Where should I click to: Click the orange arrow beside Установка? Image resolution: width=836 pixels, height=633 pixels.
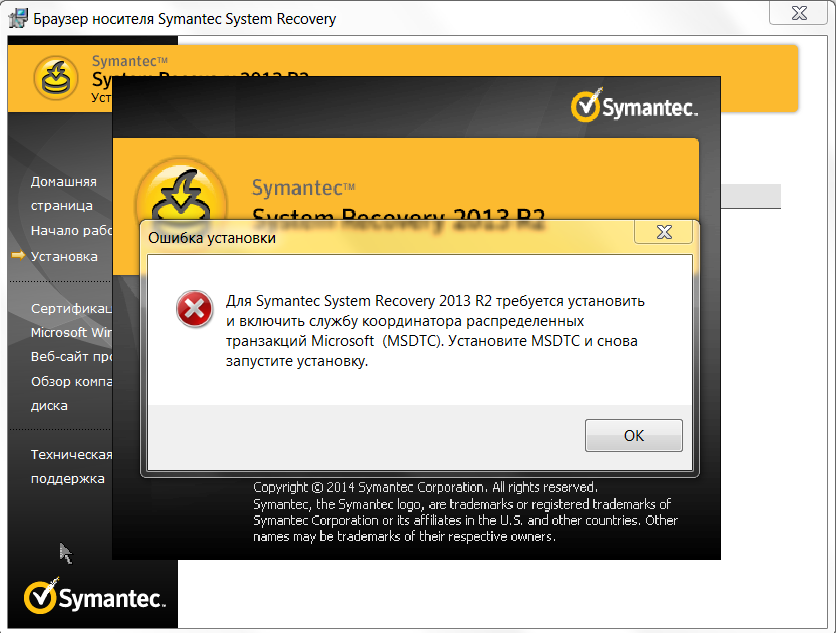pos(18,256)
